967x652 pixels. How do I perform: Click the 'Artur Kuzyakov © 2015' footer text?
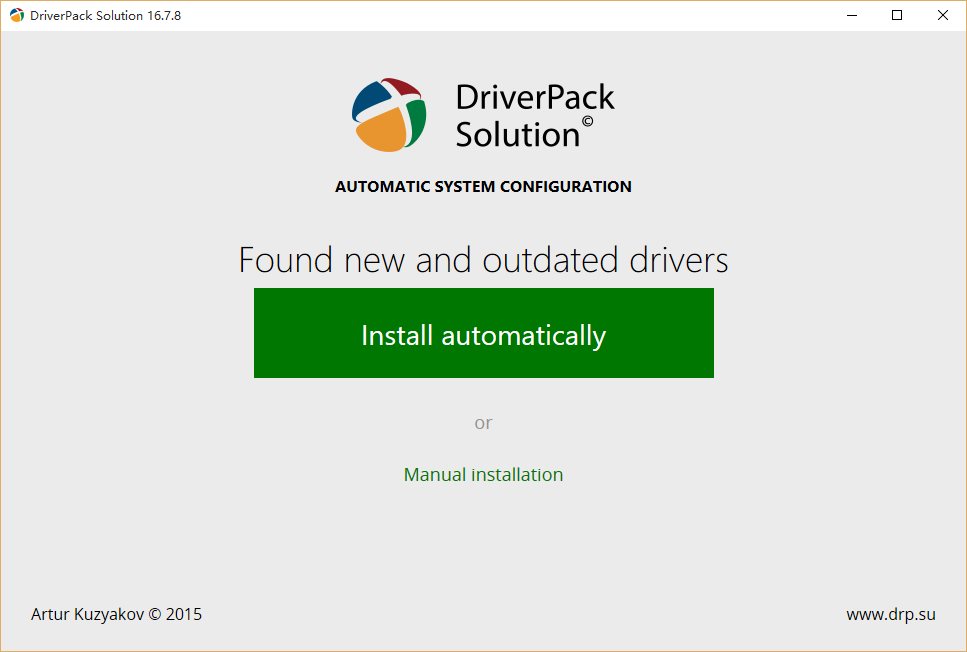(x=116, y=614)
